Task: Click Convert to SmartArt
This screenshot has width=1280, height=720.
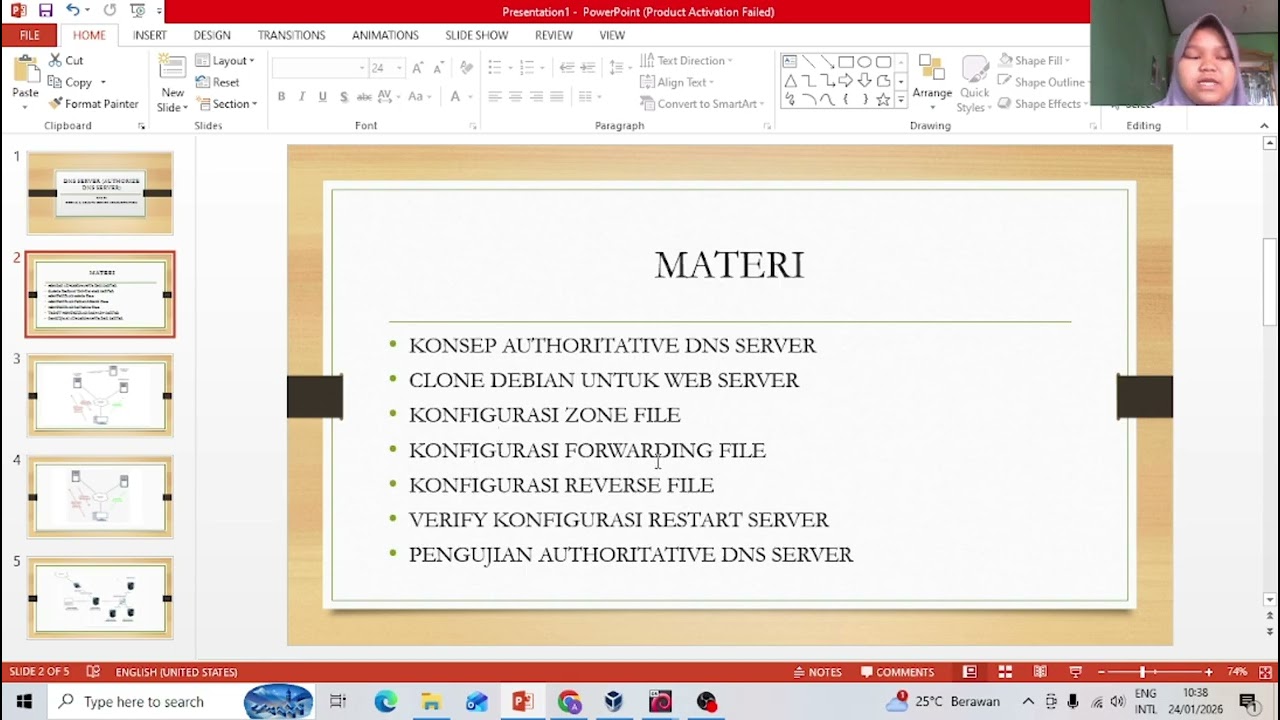Action: (701, 104)
